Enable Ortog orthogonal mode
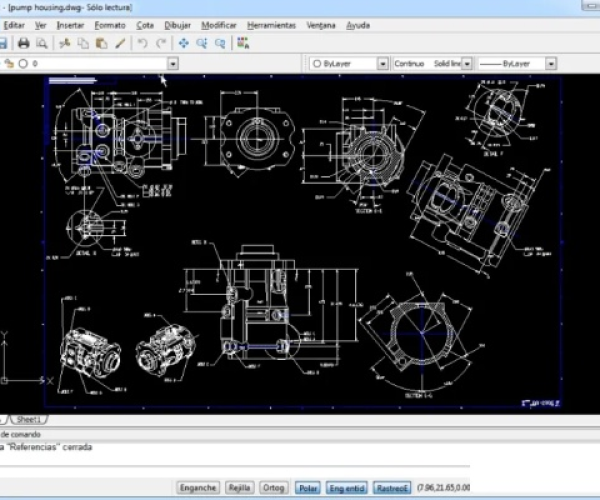This screenshot has width=600, height=500. point(273,488)
